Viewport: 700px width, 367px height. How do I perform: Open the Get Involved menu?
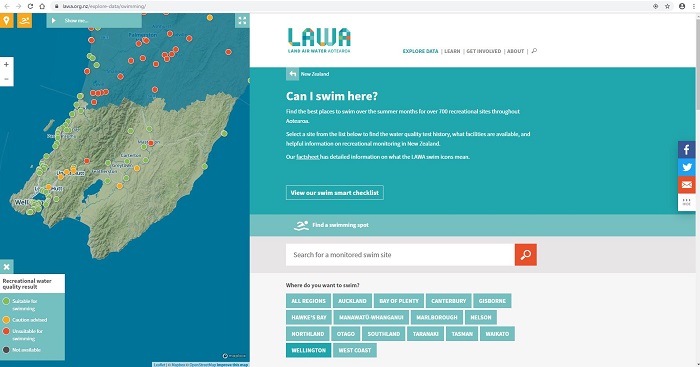(483, 51)
